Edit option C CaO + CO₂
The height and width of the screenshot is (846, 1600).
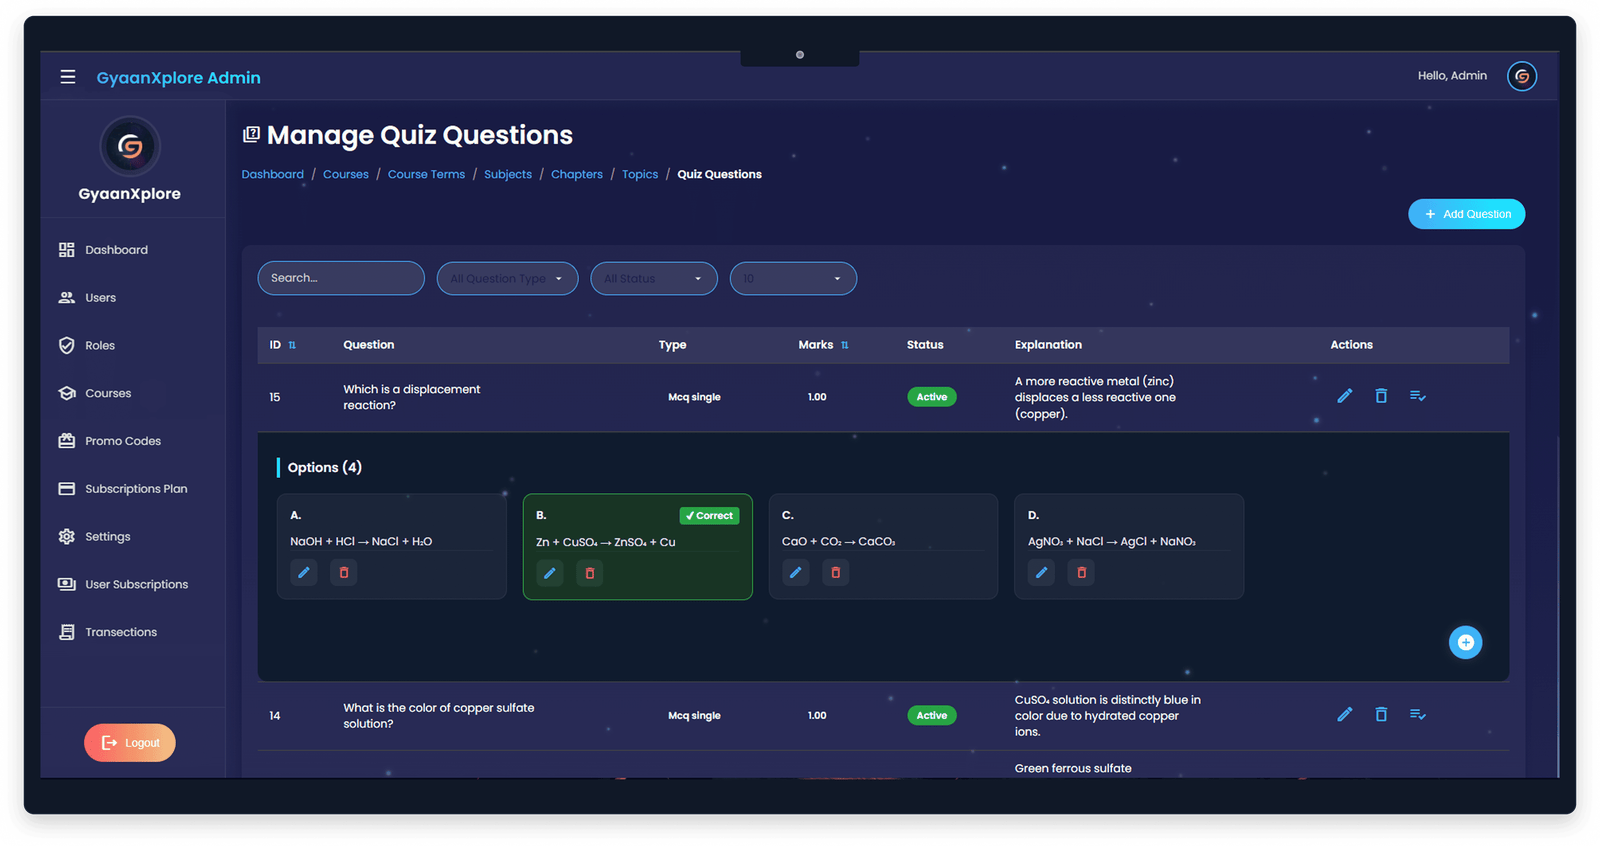(x=796, y=573)
